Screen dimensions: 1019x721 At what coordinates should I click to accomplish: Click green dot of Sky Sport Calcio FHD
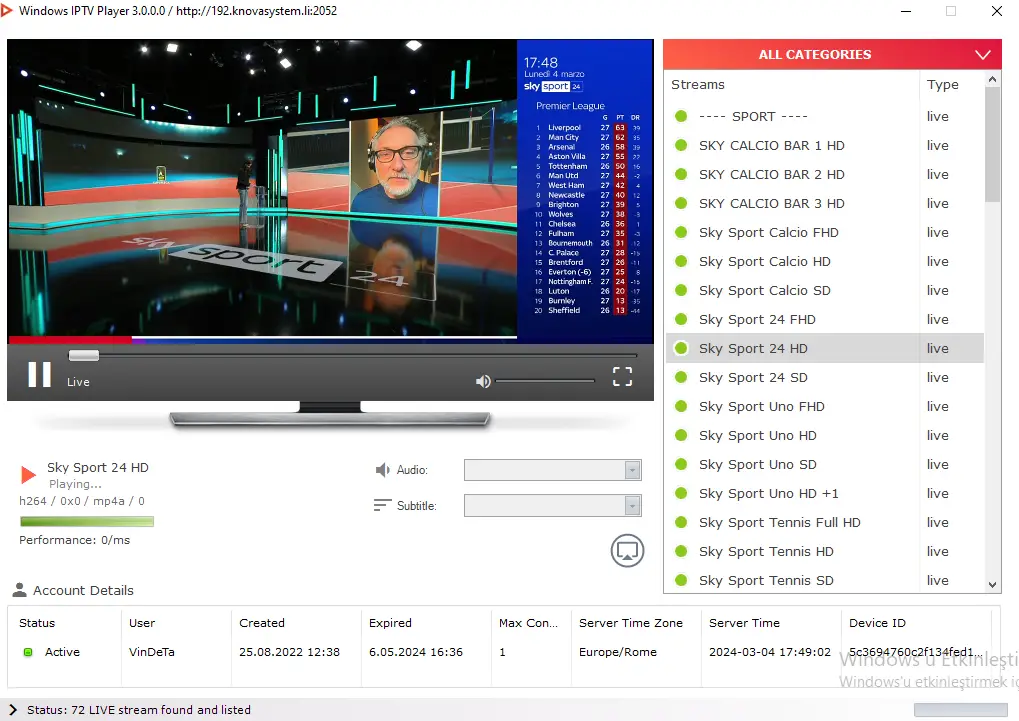coord(681,233)
